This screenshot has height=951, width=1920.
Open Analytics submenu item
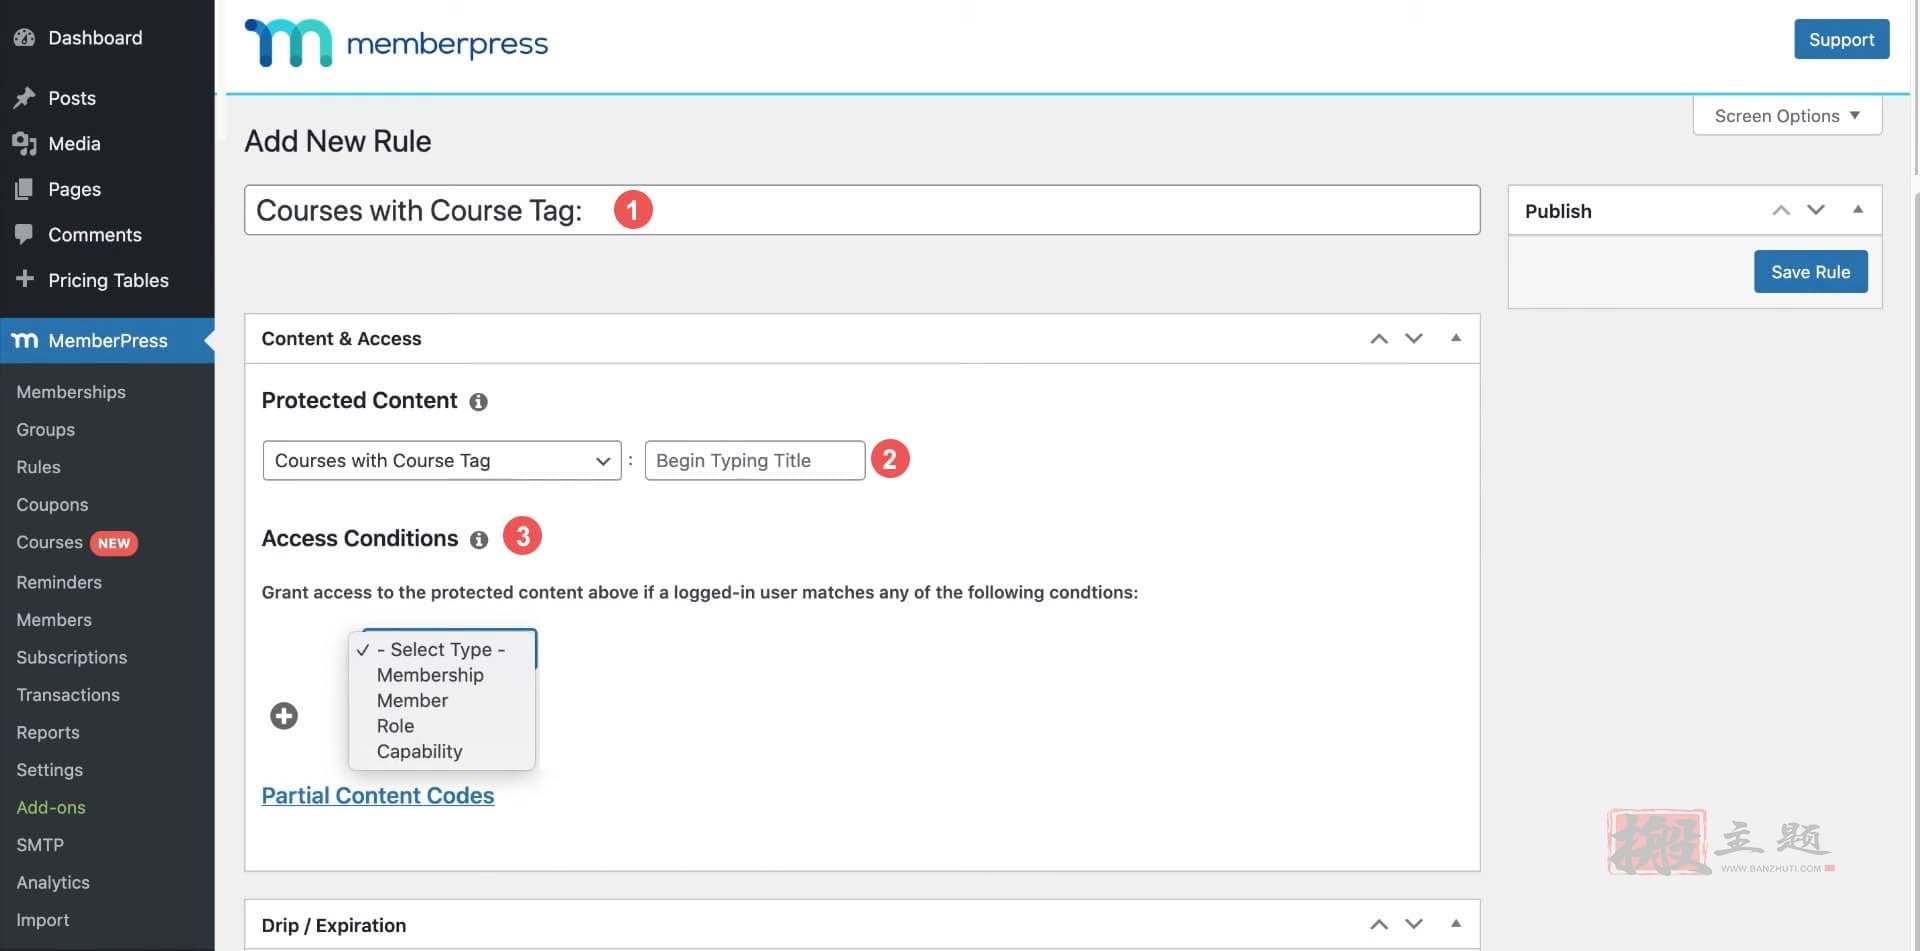53,883
